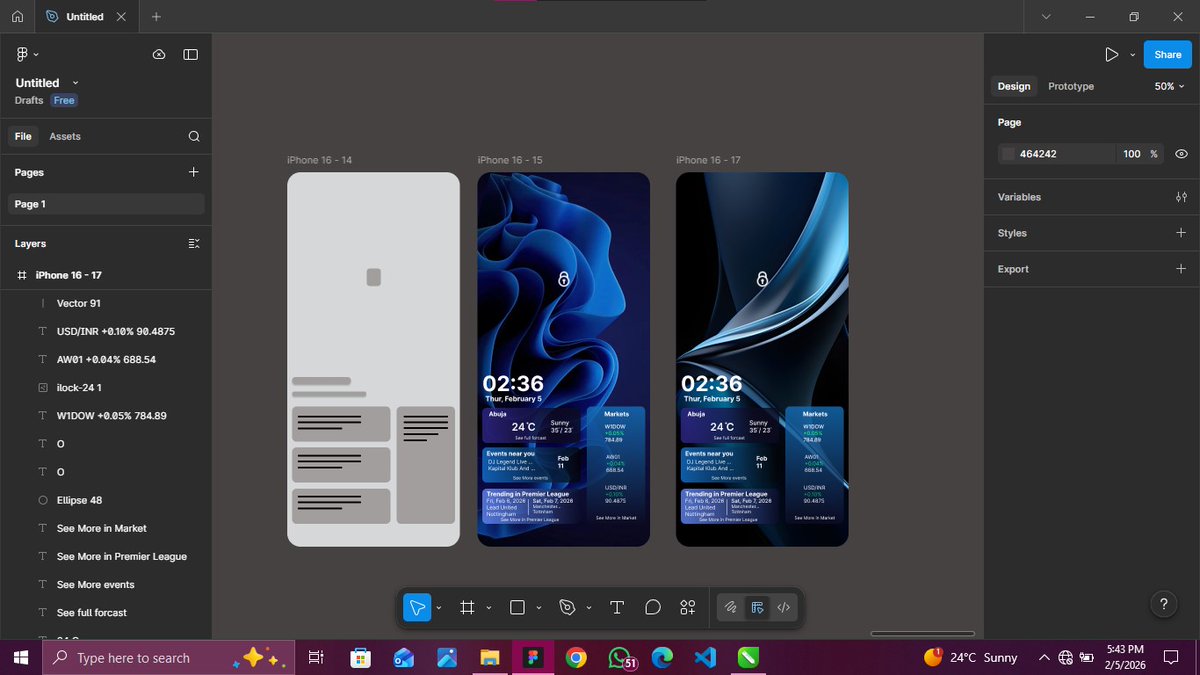Add an export setting
Image resolution: width=1200 pixels, height=675 pixels.
(x=1181, y=269)
